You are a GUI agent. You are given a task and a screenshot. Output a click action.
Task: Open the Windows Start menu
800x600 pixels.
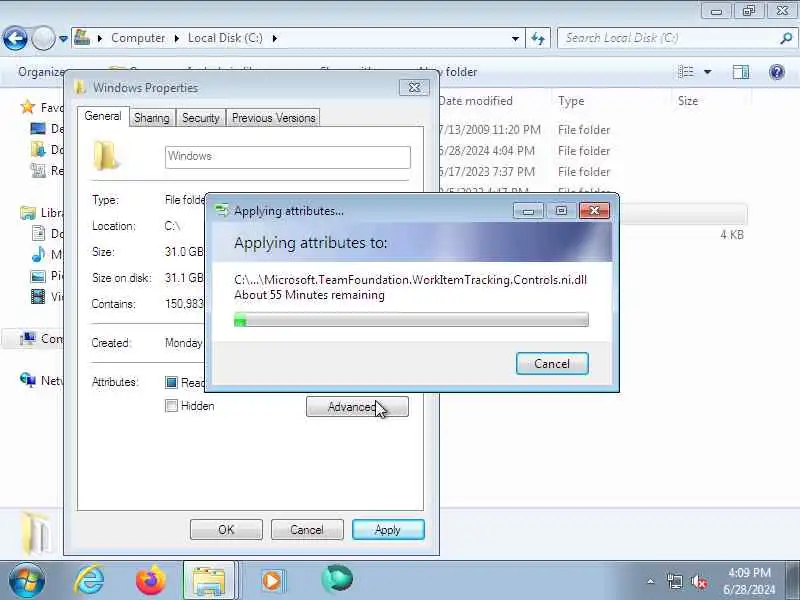pos(27,580)
